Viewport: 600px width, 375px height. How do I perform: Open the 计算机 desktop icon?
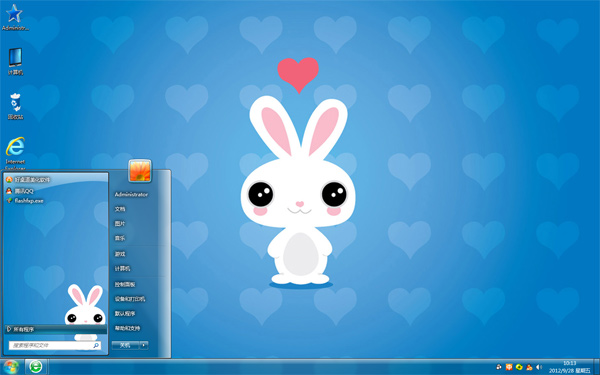tap(15, 61)
